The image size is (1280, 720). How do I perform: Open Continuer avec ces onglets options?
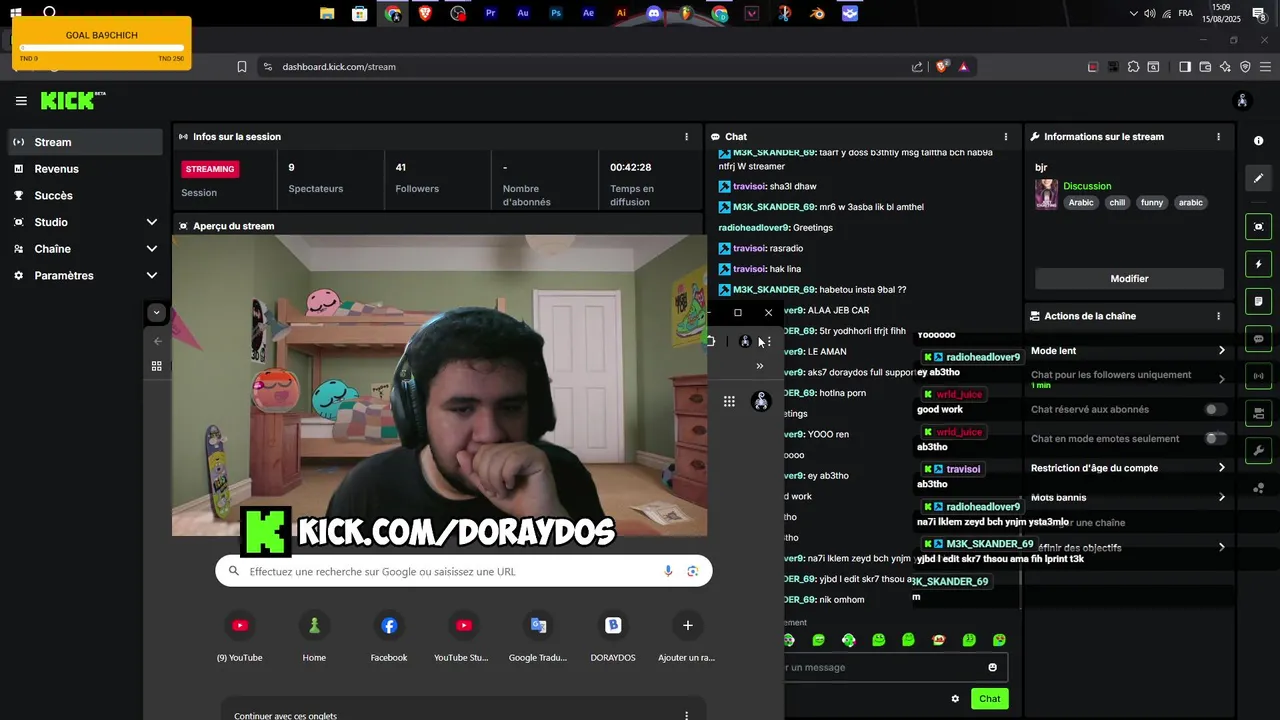(x=686, y=716)
